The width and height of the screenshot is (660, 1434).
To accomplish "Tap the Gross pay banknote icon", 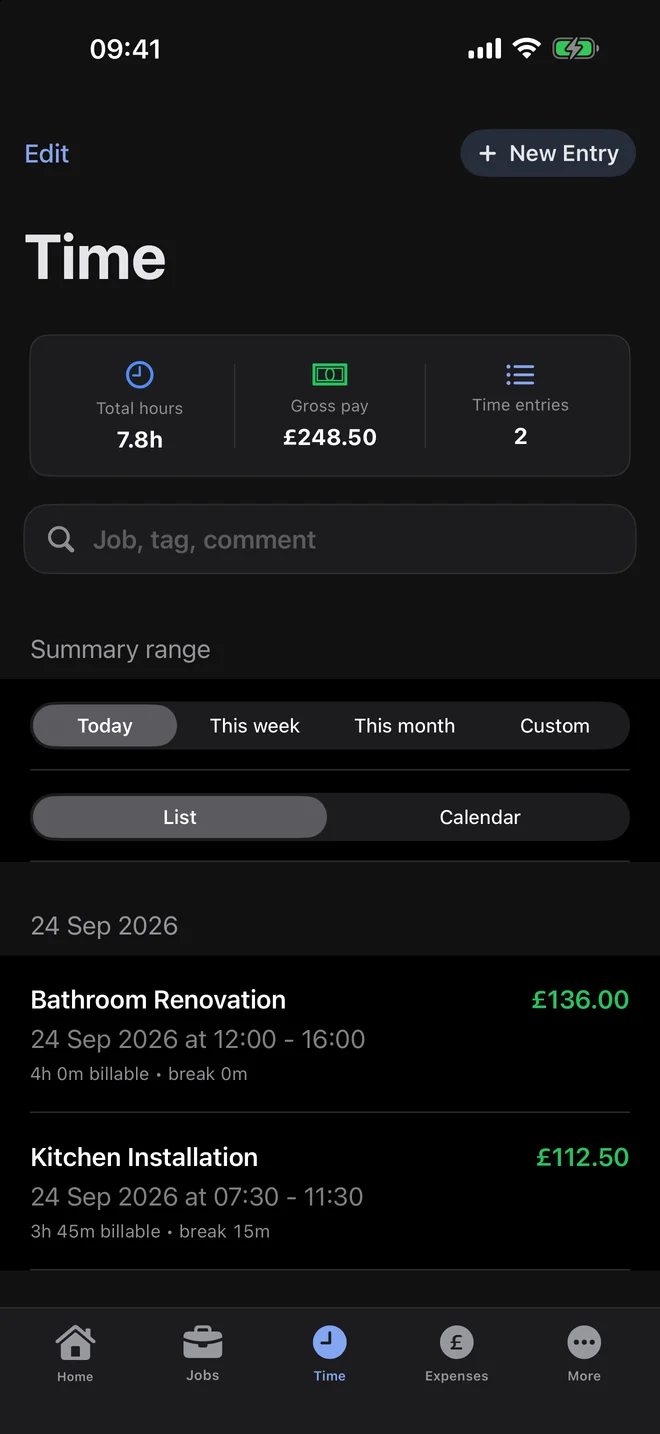I will coord(330,374).
